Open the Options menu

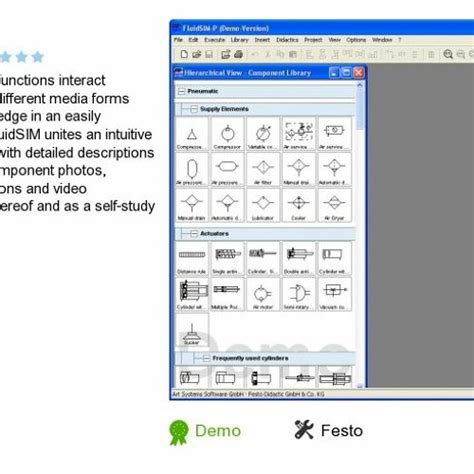[356, 40]
